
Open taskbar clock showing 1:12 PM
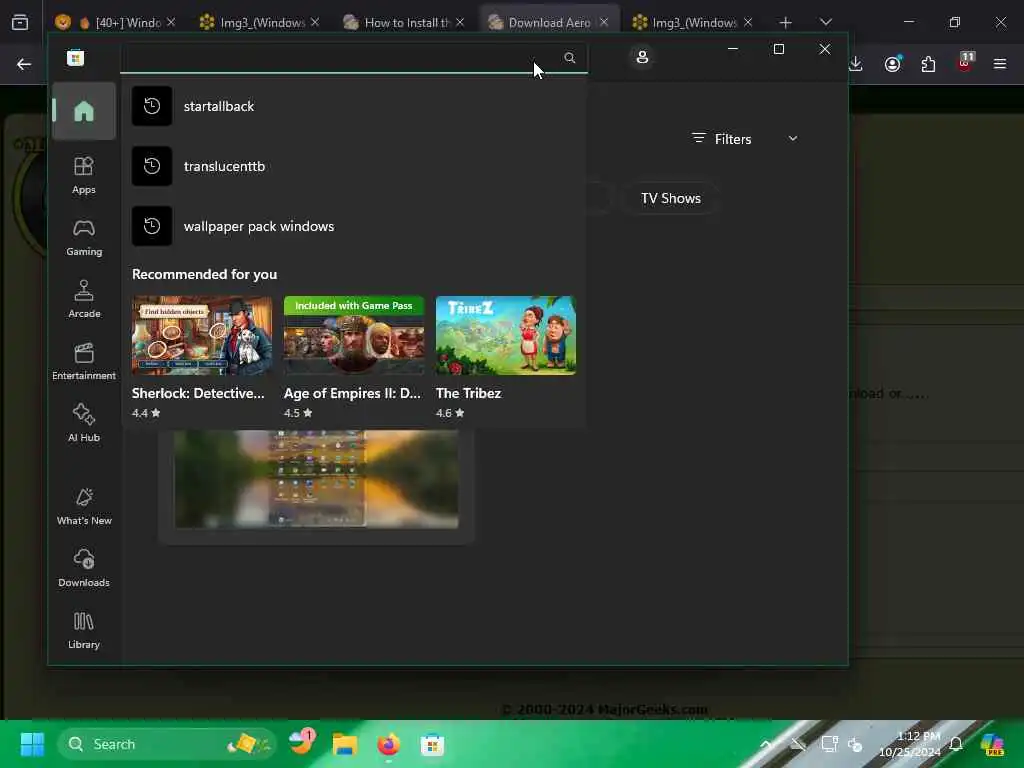(910, 744)
